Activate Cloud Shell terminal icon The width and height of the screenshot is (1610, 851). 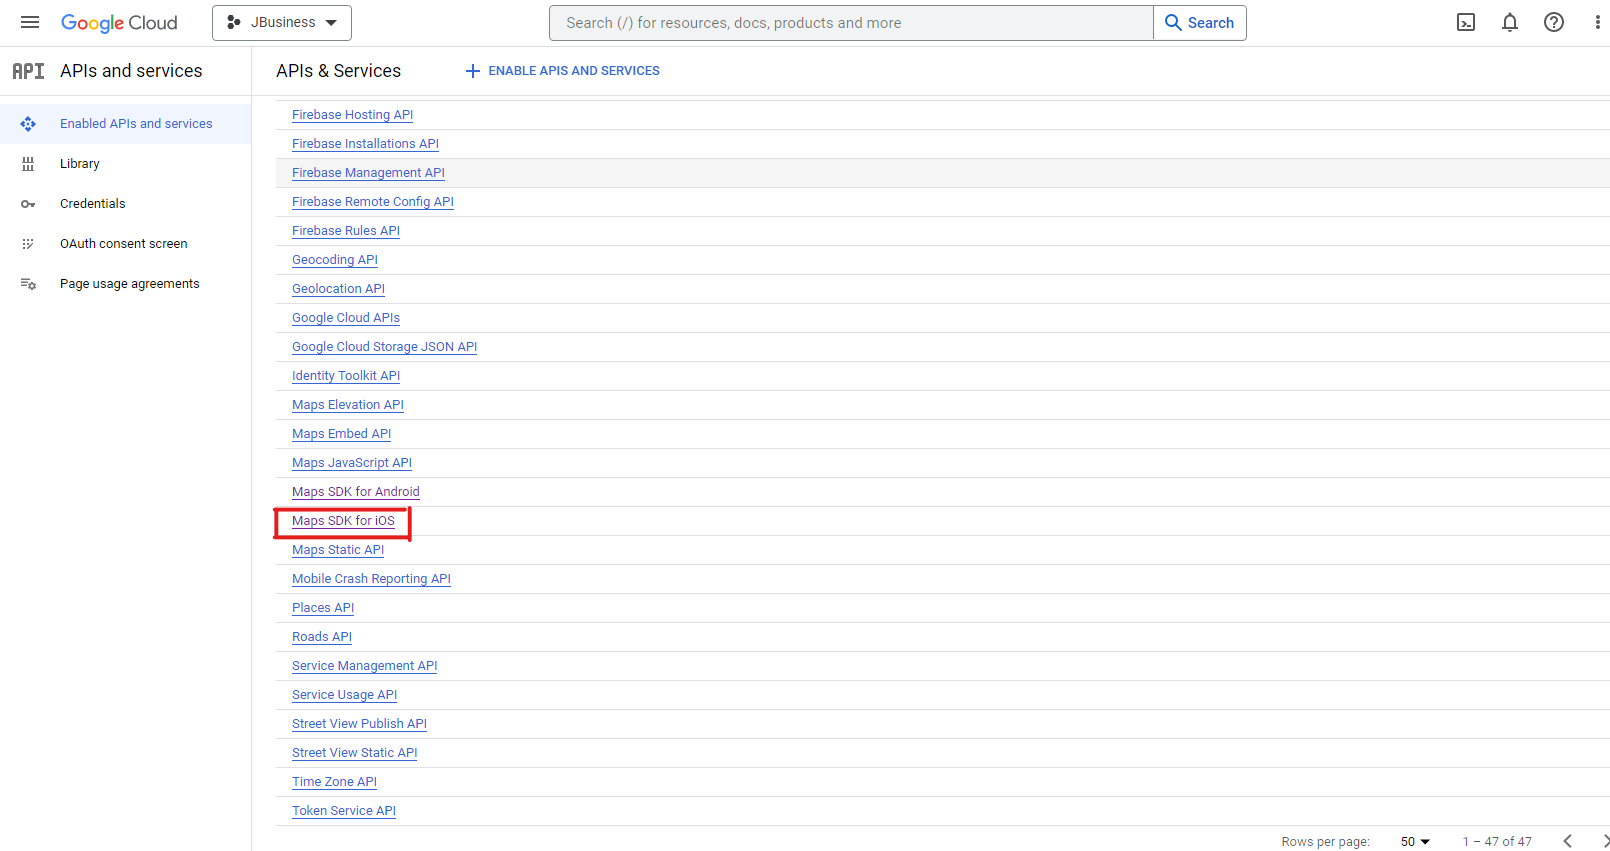(x=1466, y=23)
